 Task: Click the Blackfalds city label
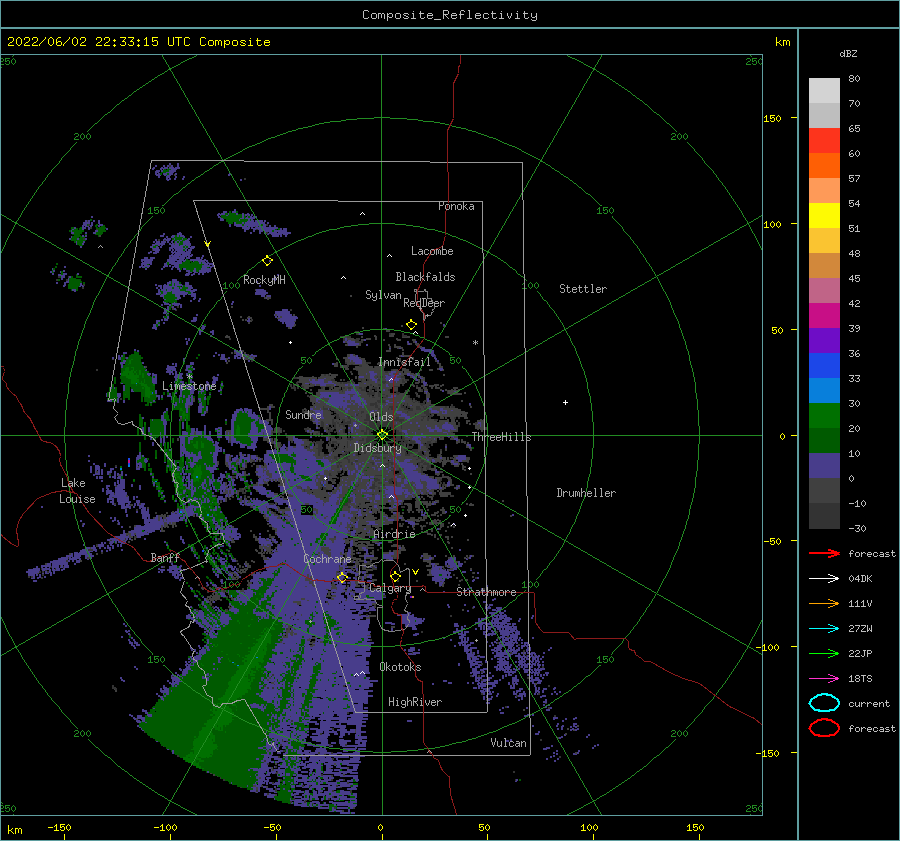coord(425,277)
